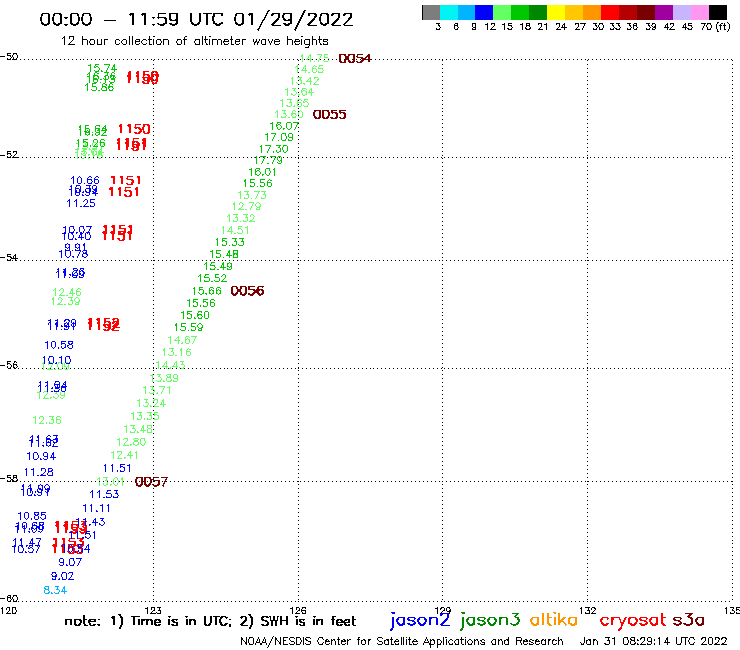The width and height of the screenshot is (740, 650).
Task: Click the latitude axis label '-58'
Action: coord(9,479)
